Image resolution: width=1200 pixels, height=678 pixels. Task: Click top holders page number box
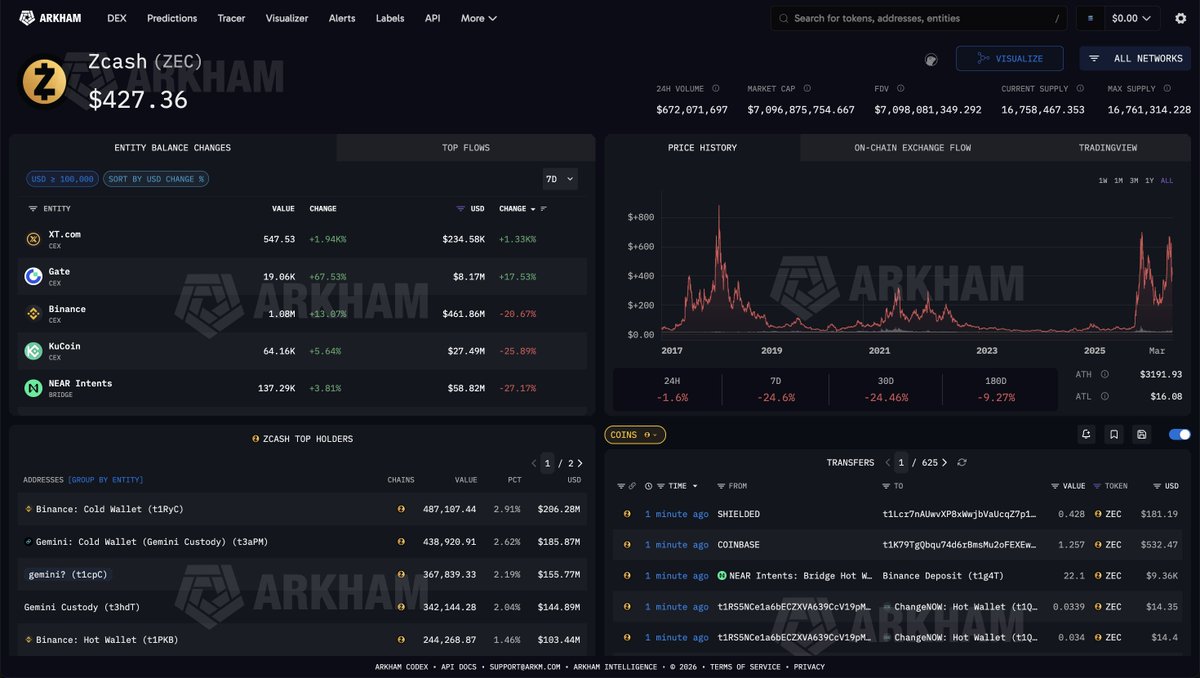[547, 463]
